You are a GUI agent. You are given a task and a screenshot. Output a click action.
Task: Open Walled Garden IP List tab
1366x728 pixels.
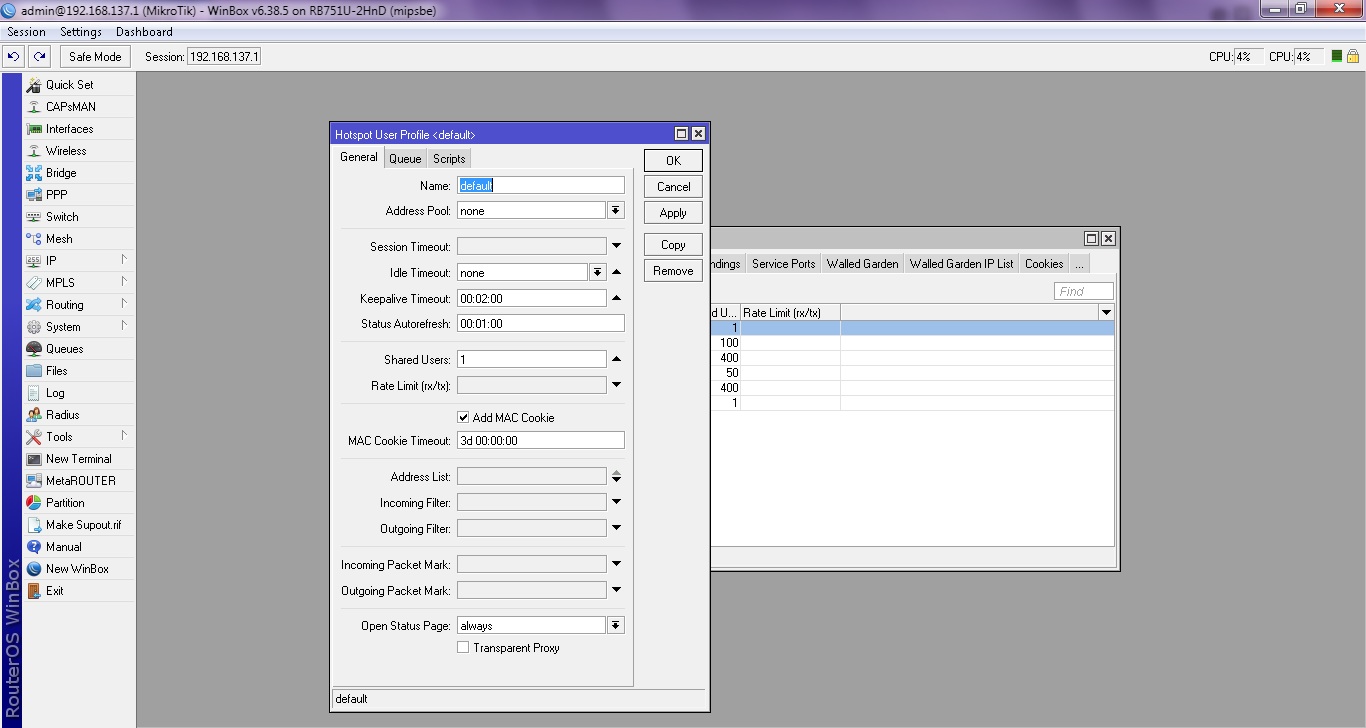961,264
